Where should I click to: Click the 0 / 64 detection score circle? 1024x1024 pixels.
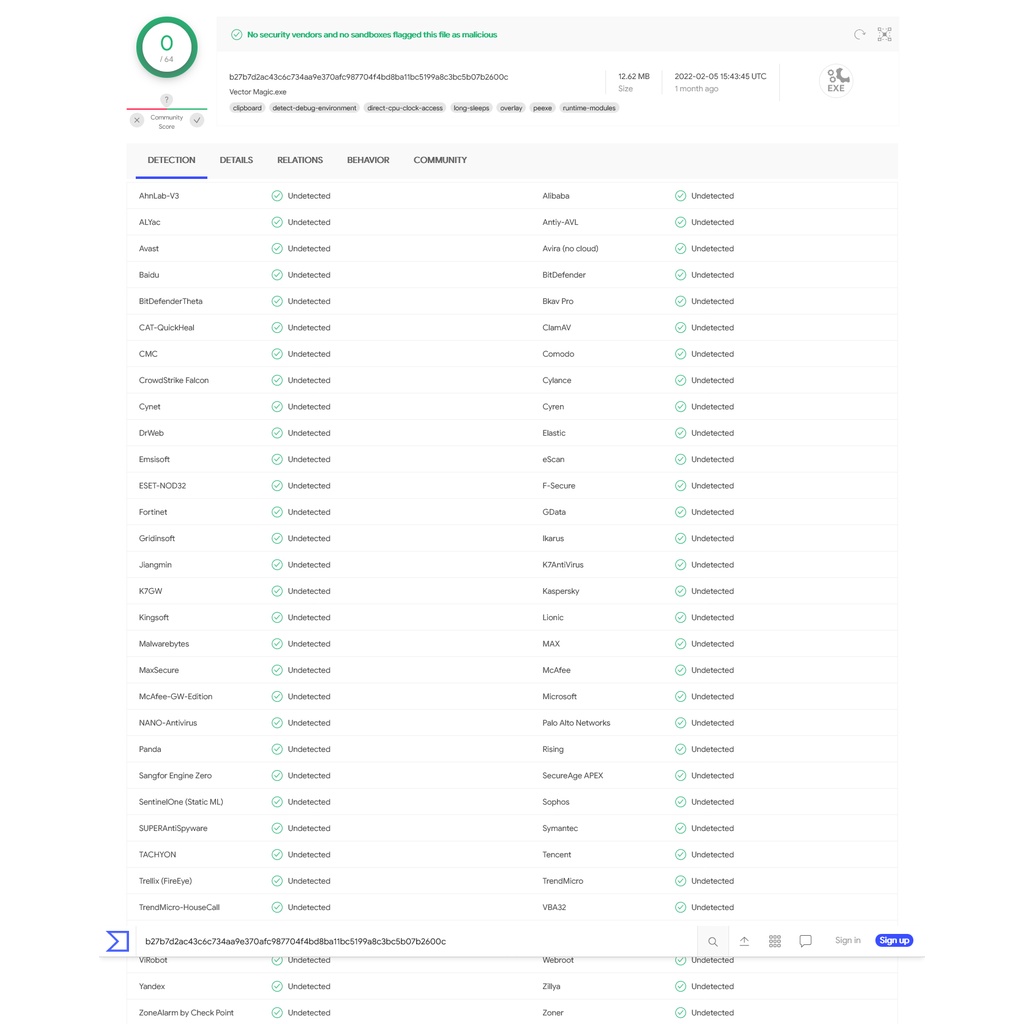click(x=167, y=48)
